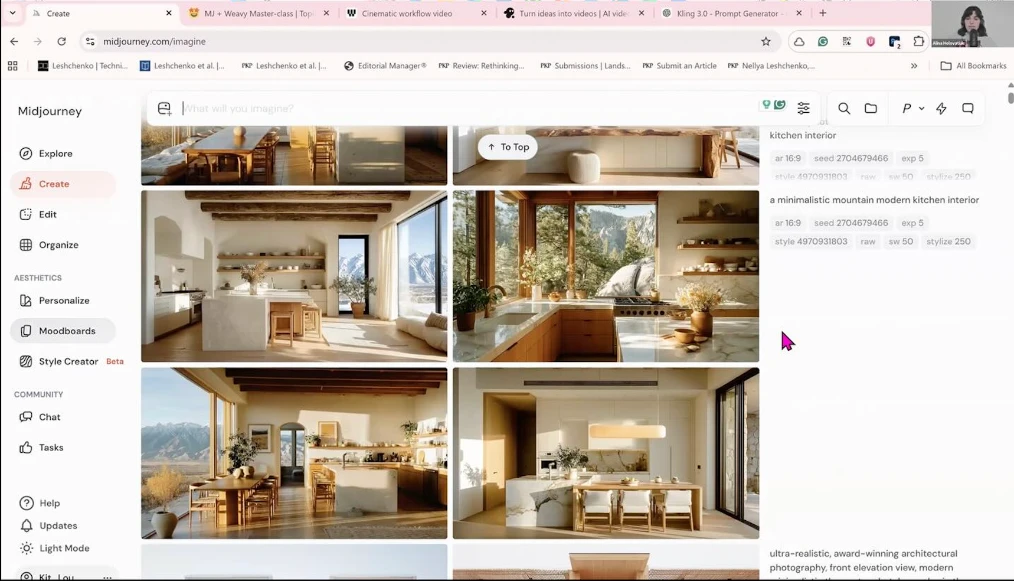
Task: Open Explore in the sidebar
Action: pos(55,153)
